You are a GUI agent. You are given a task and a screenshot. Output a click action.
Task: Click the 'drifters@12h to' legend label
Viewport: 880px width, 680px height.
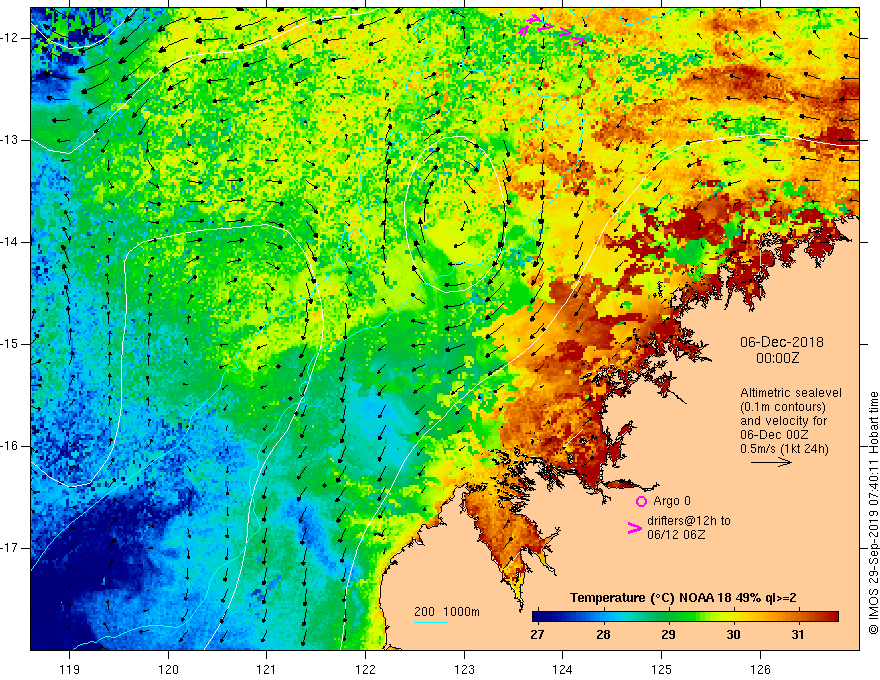[689, 521]
